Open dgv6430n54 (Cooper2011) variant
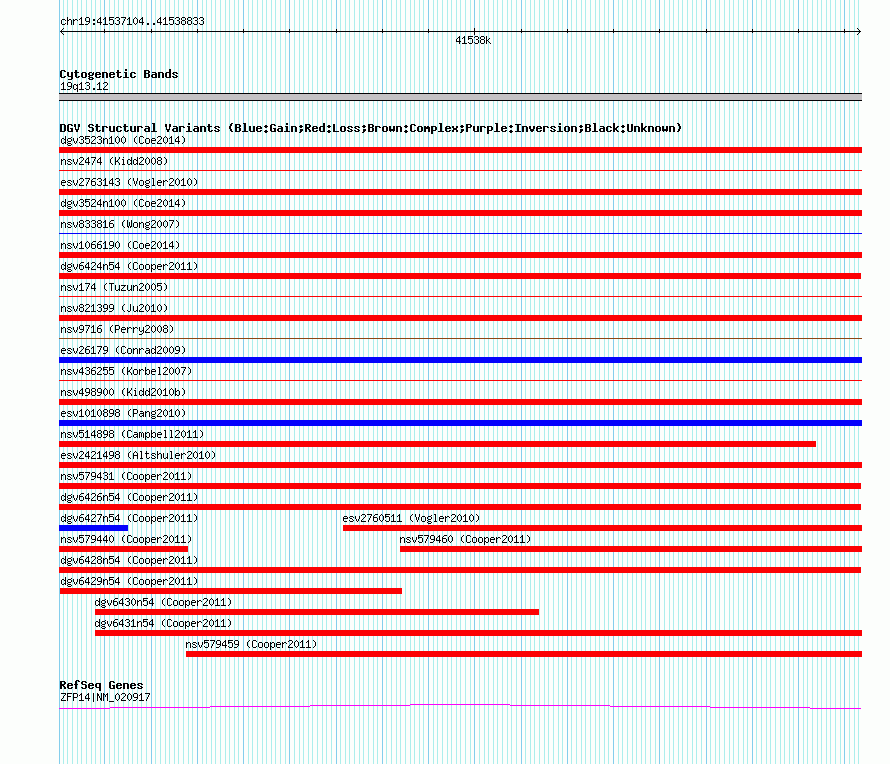Screen dimensions: 890x764 (163, 602)
